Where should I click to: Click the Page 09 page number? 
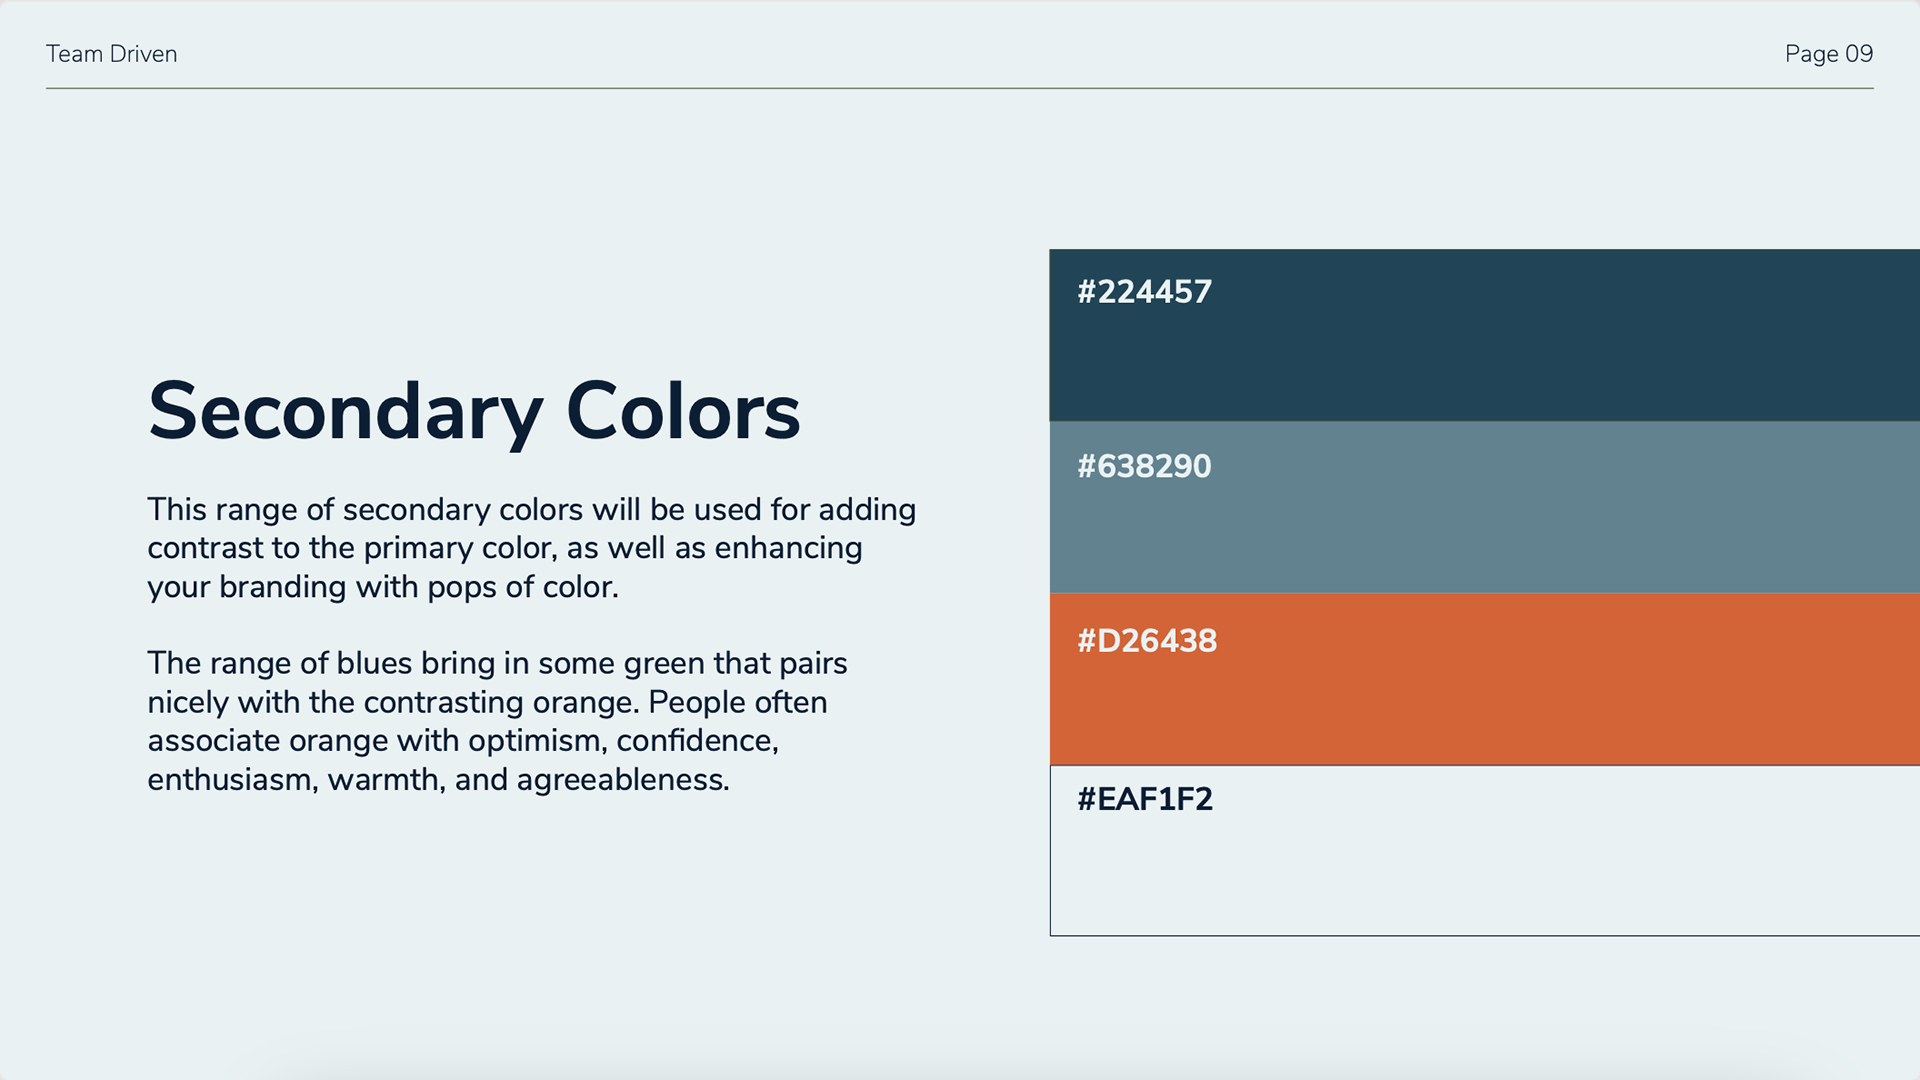tap(1829, 54)
